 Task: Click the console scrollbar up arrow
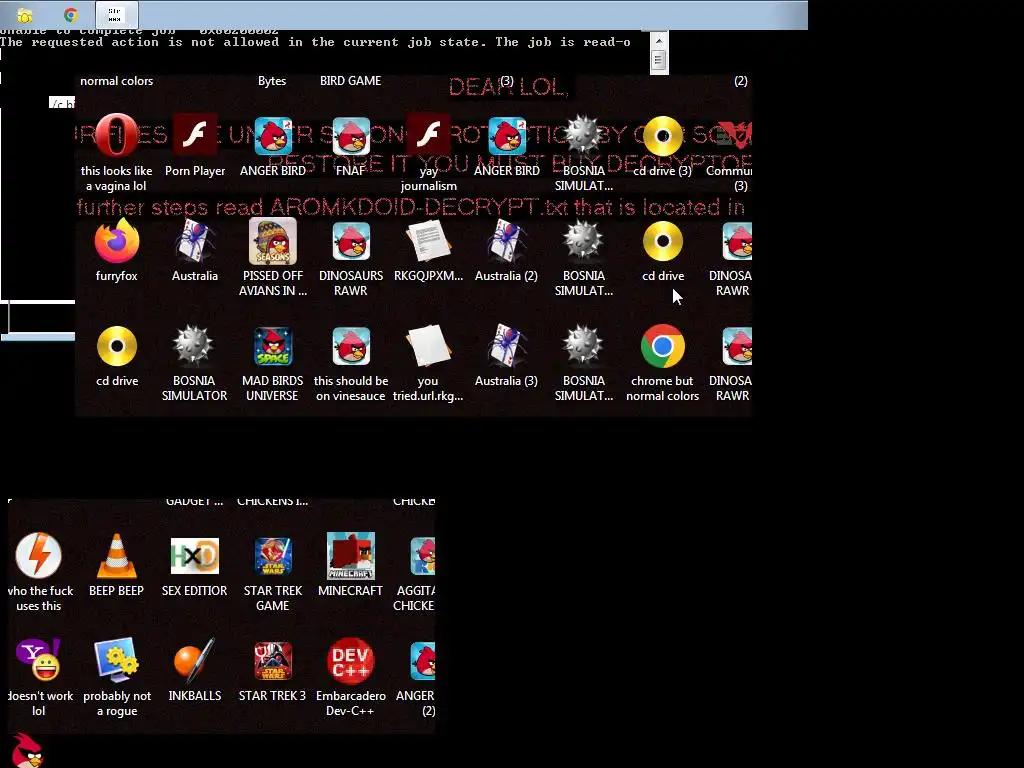(x=659, y=40)
